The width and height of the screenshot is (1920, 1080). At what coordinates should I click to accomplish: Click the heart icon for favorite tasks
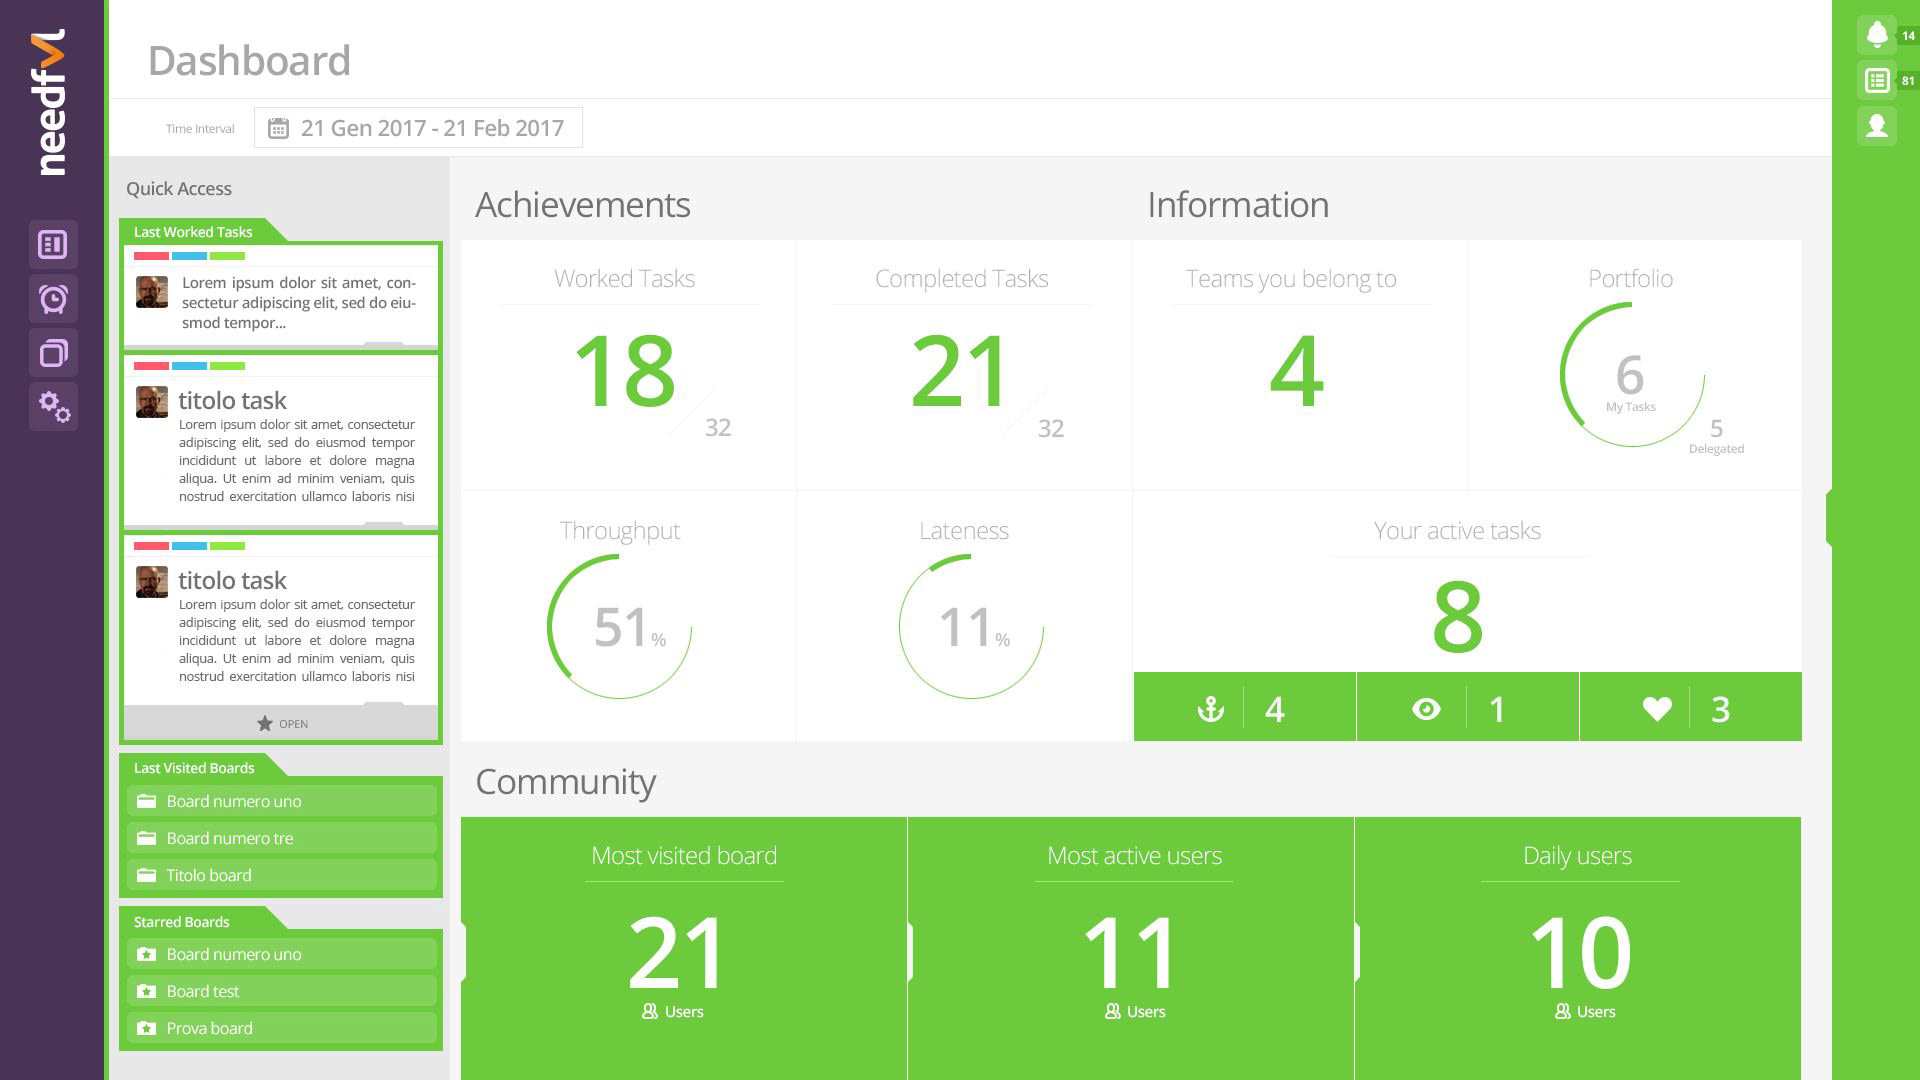click(1657, 709)
